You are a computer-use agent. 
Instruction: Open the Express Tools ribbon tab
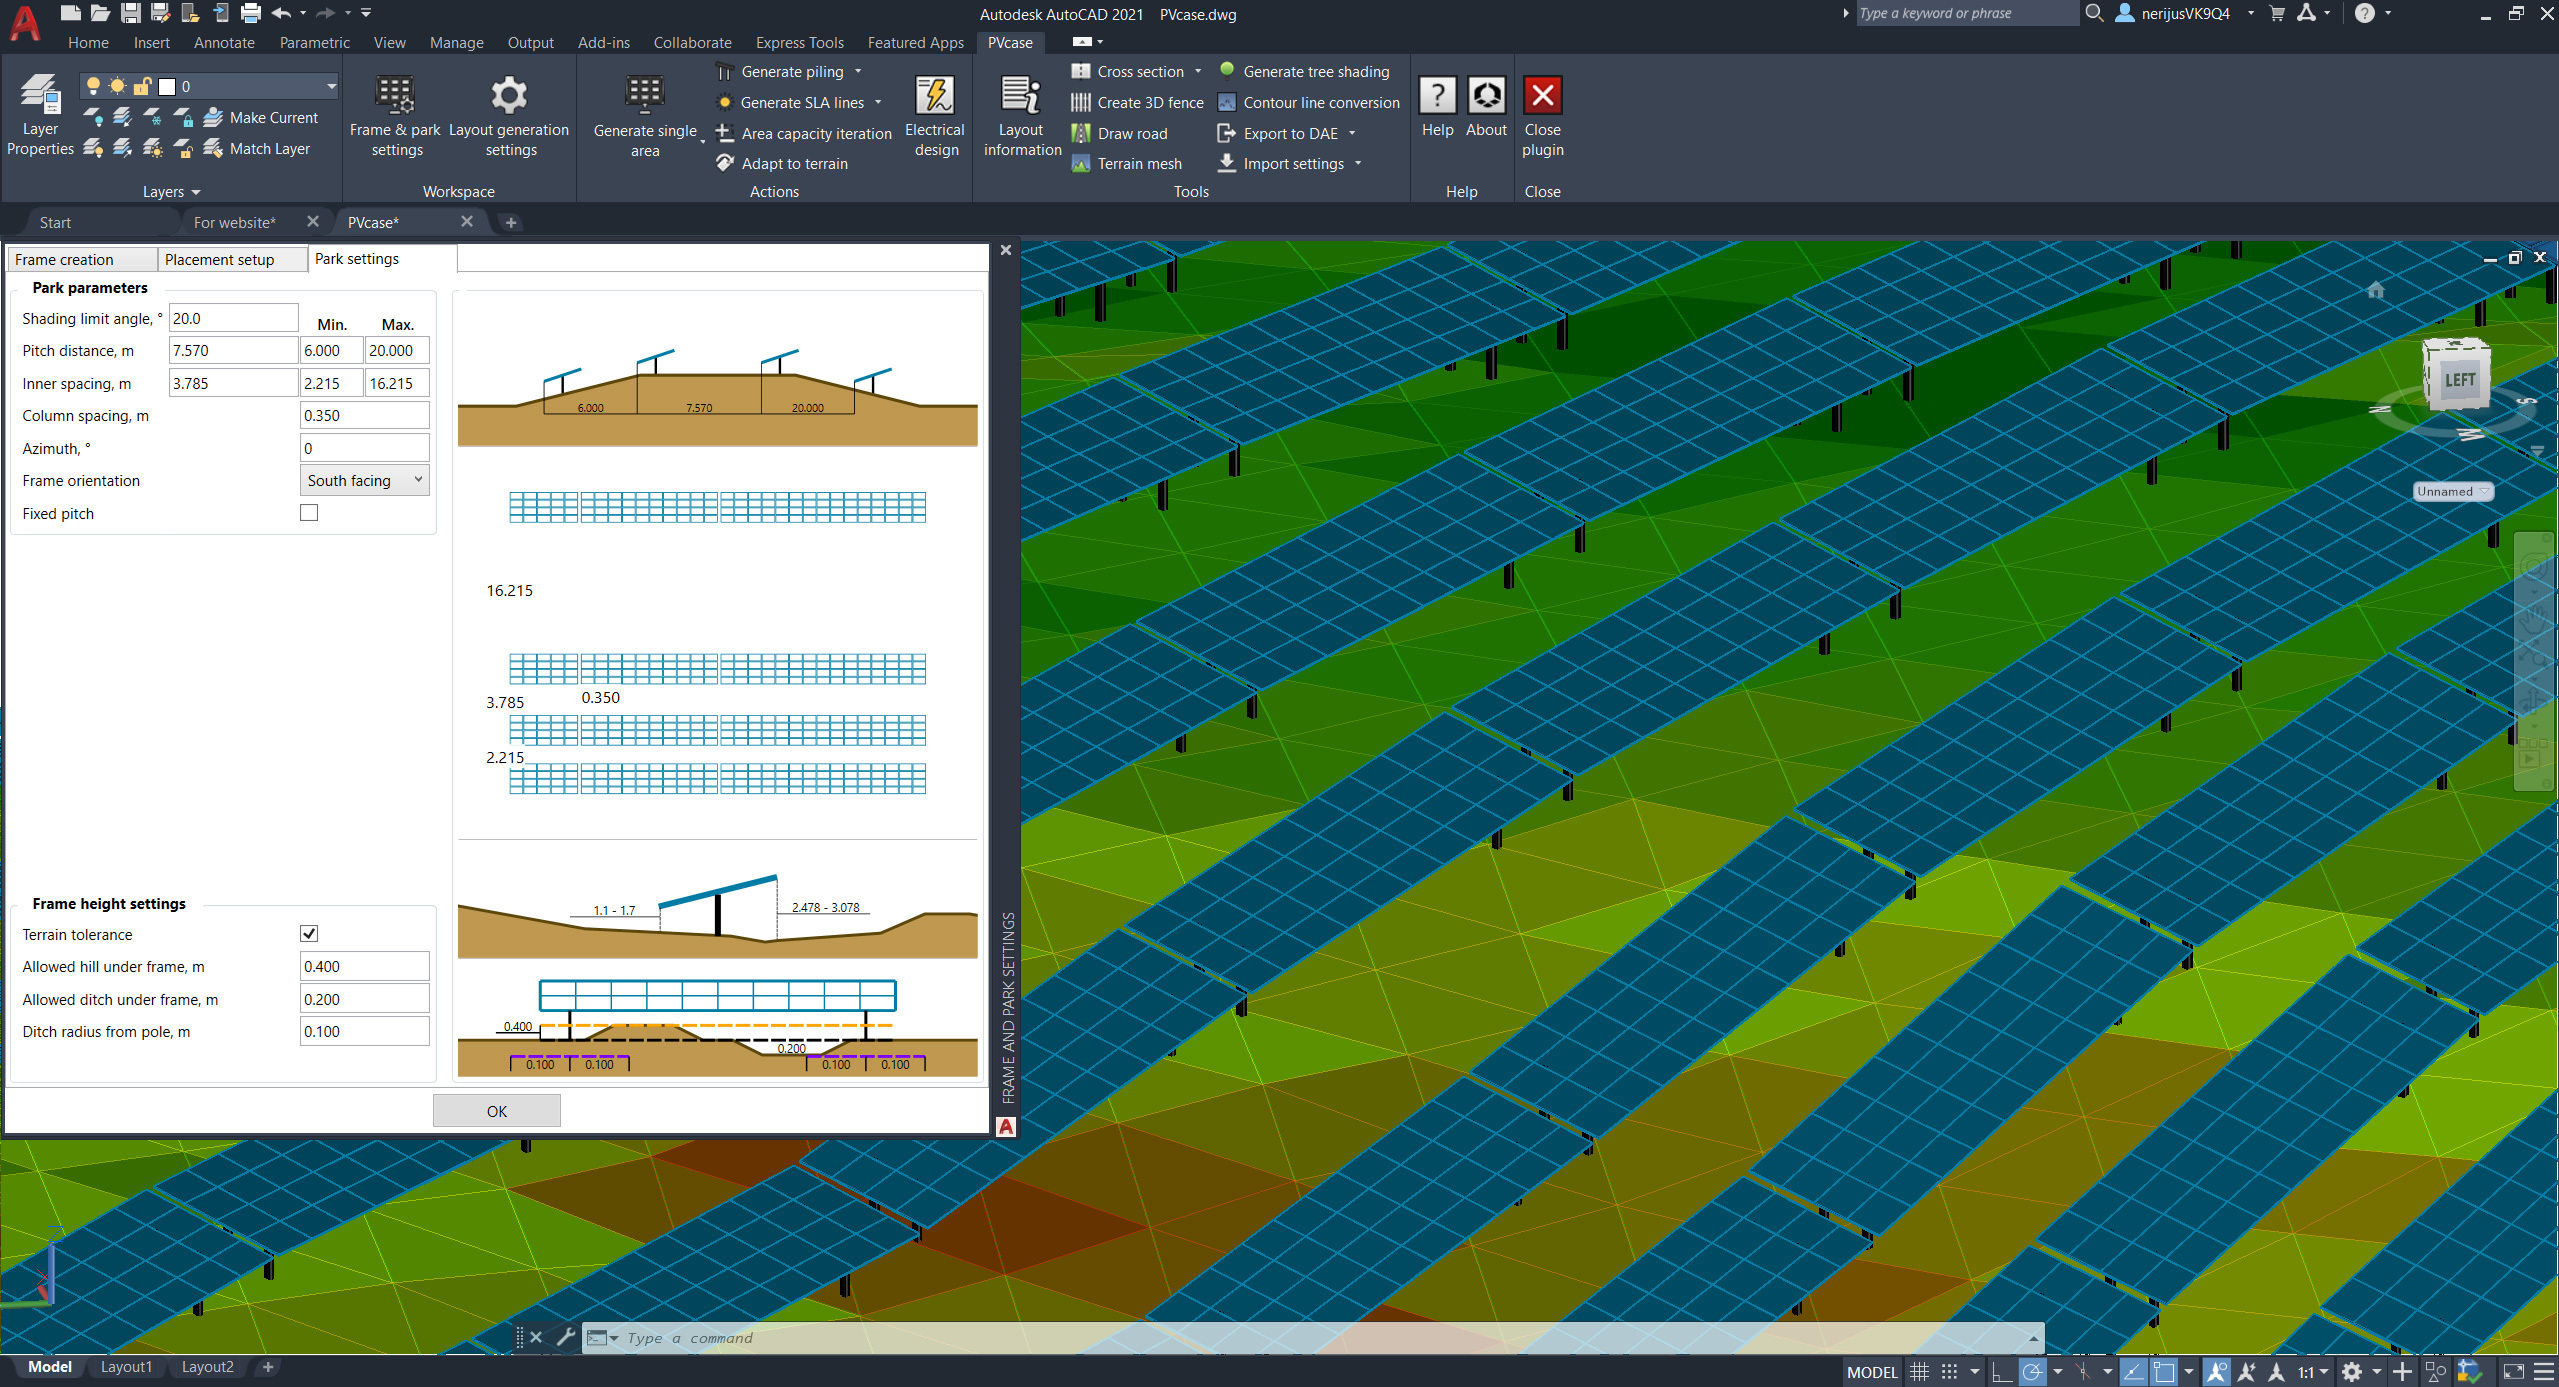pos(799,43)
